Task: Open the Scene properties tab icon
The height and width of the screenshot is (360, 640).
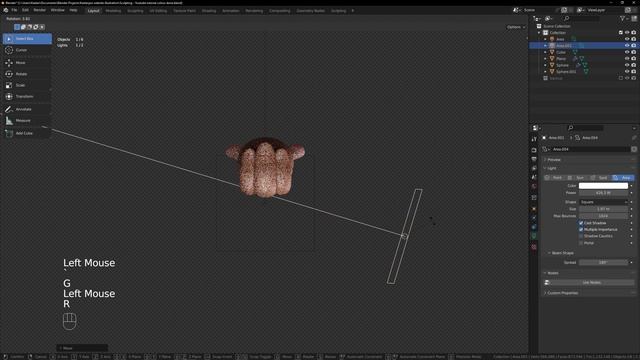Action: pyautogui.click(x=534, y=177)
